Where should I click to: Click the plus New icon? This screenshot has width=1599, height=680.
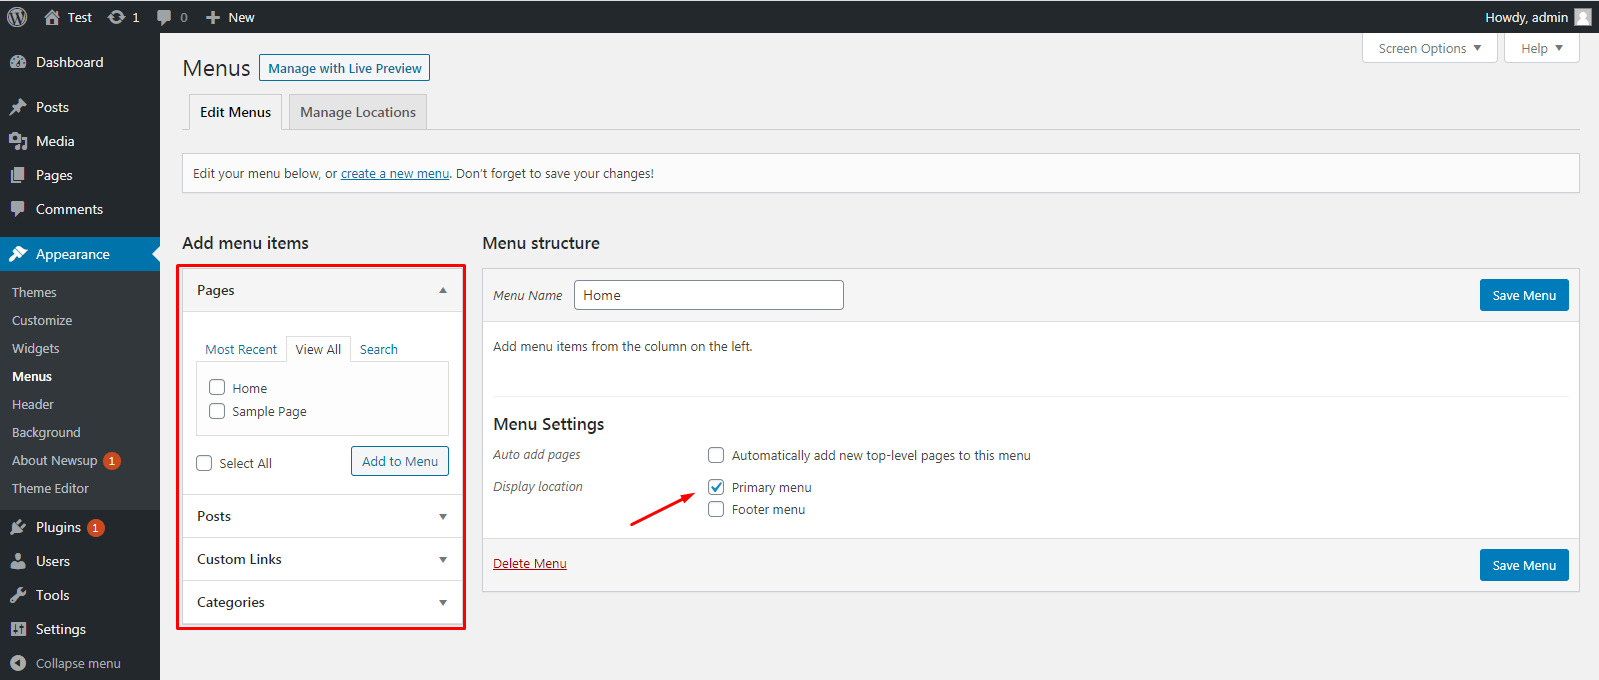[212, 17]
